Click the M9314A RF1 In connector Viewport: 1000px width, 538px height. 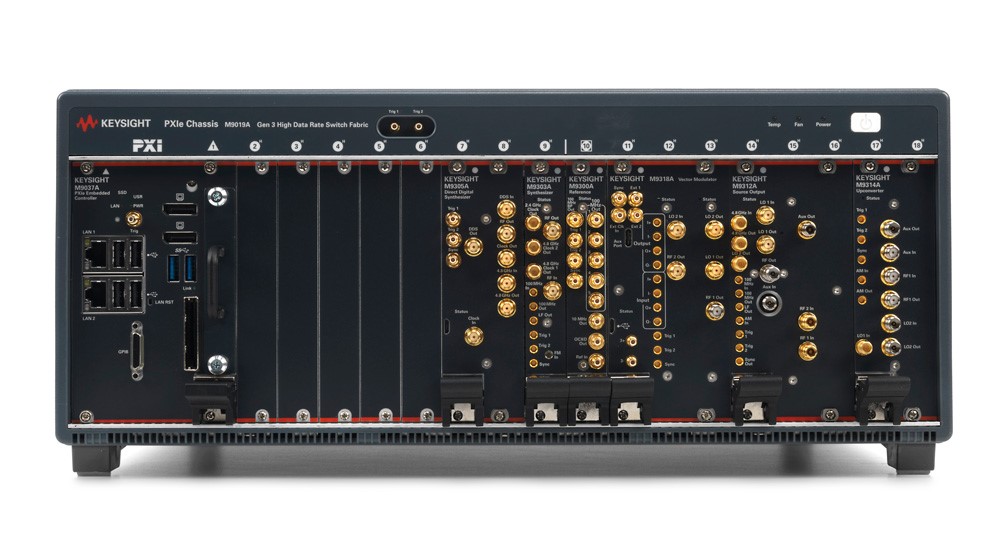890,276
